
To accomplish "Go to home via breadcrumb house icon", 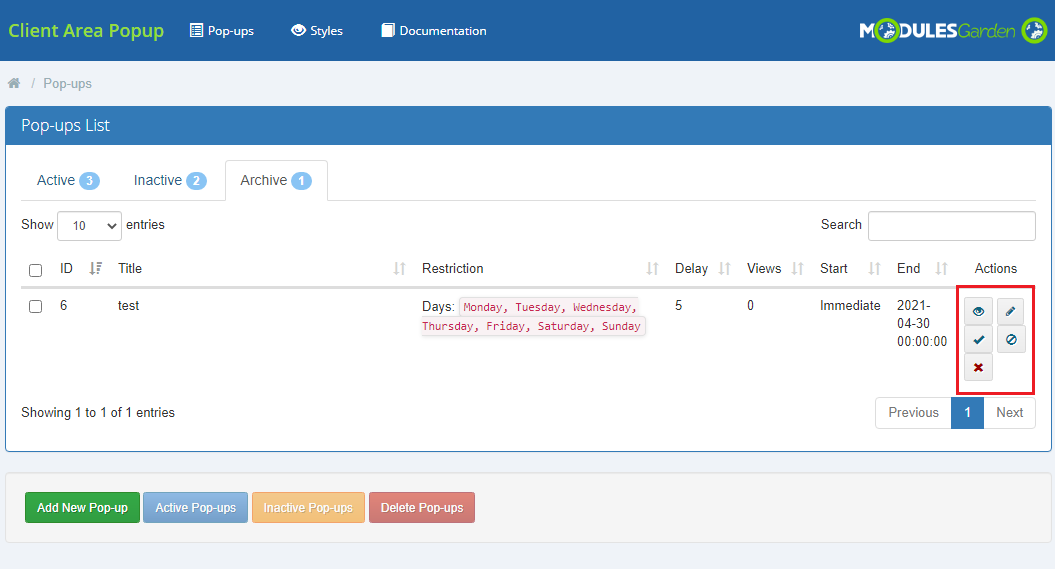I will [x=14, y=83].
